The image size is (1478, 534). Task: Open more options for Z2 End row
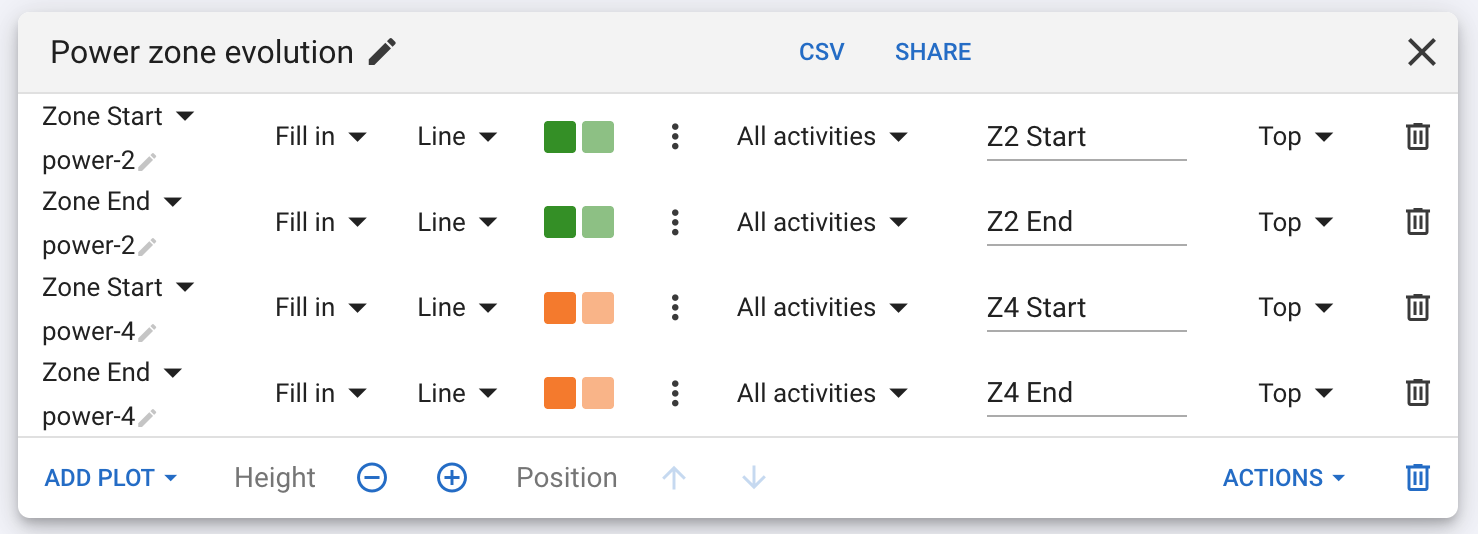click(x=676, y=222)
